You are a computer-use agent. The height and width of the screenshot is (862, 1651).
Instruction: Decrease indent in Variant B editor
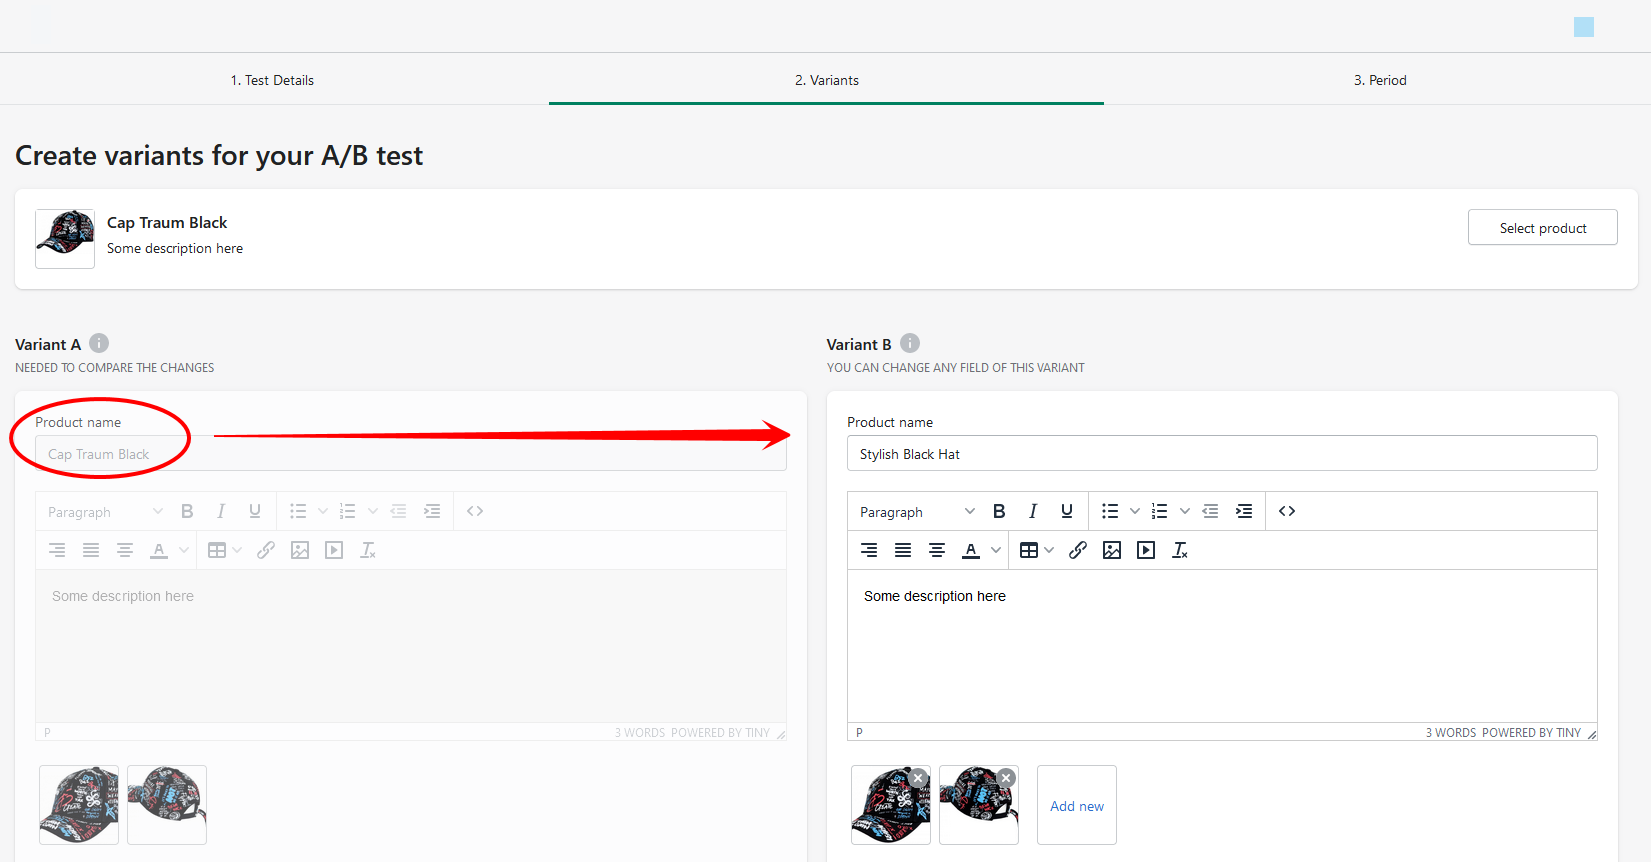[1210, 511]
